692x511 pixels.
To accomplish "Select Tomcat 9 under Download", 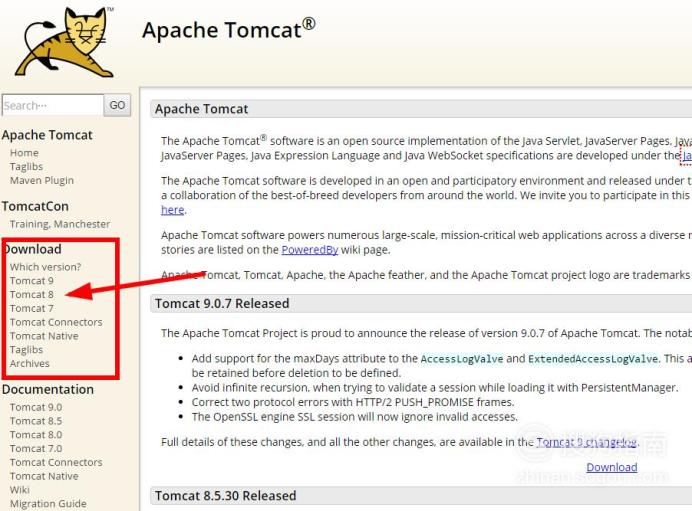I will coord(32,281).
